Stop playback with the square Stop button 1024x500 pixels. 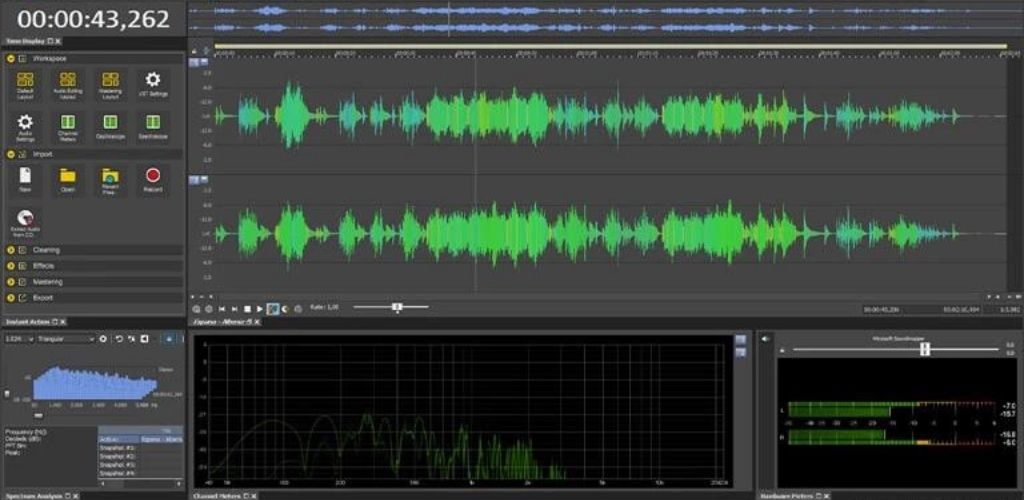coord(248,308)
